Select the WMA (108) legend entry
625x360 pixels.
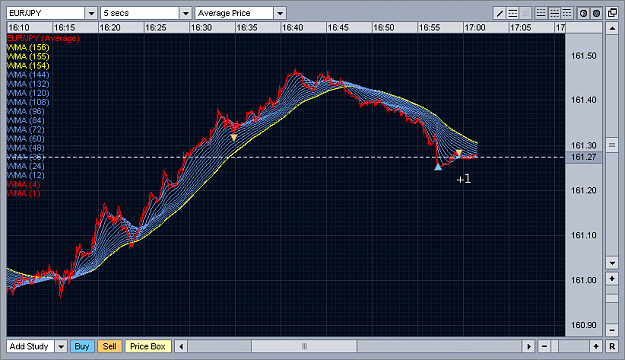pyautogui.click(x=28, y=102)
